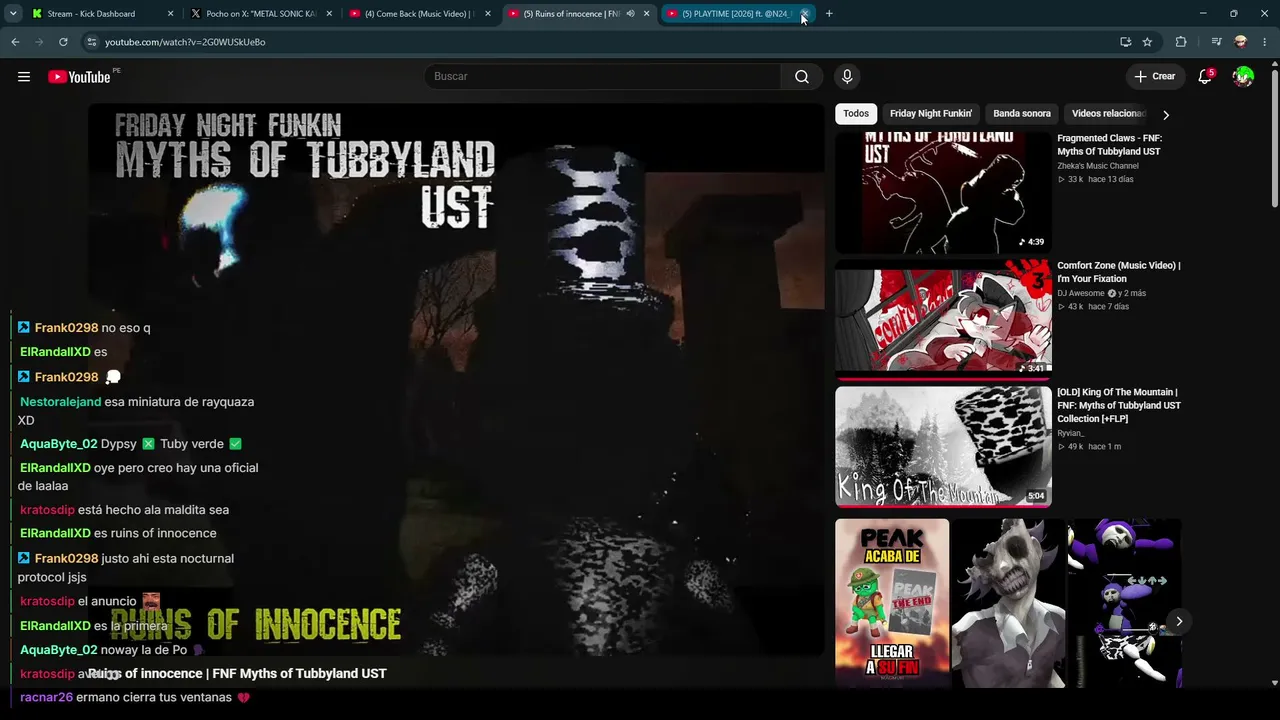Visit the DJ Awesome channel
This screenshot has height=720, width=1280.
[x=1081, y=293]
